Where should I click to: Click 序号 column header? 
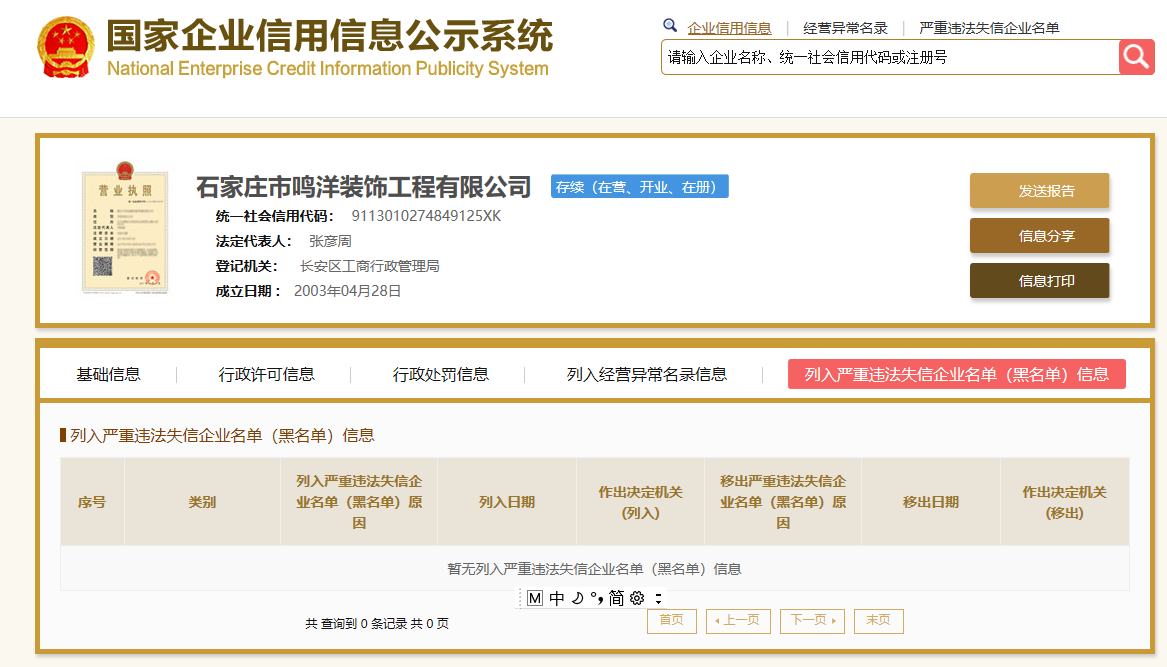click(x=92, y=502)
